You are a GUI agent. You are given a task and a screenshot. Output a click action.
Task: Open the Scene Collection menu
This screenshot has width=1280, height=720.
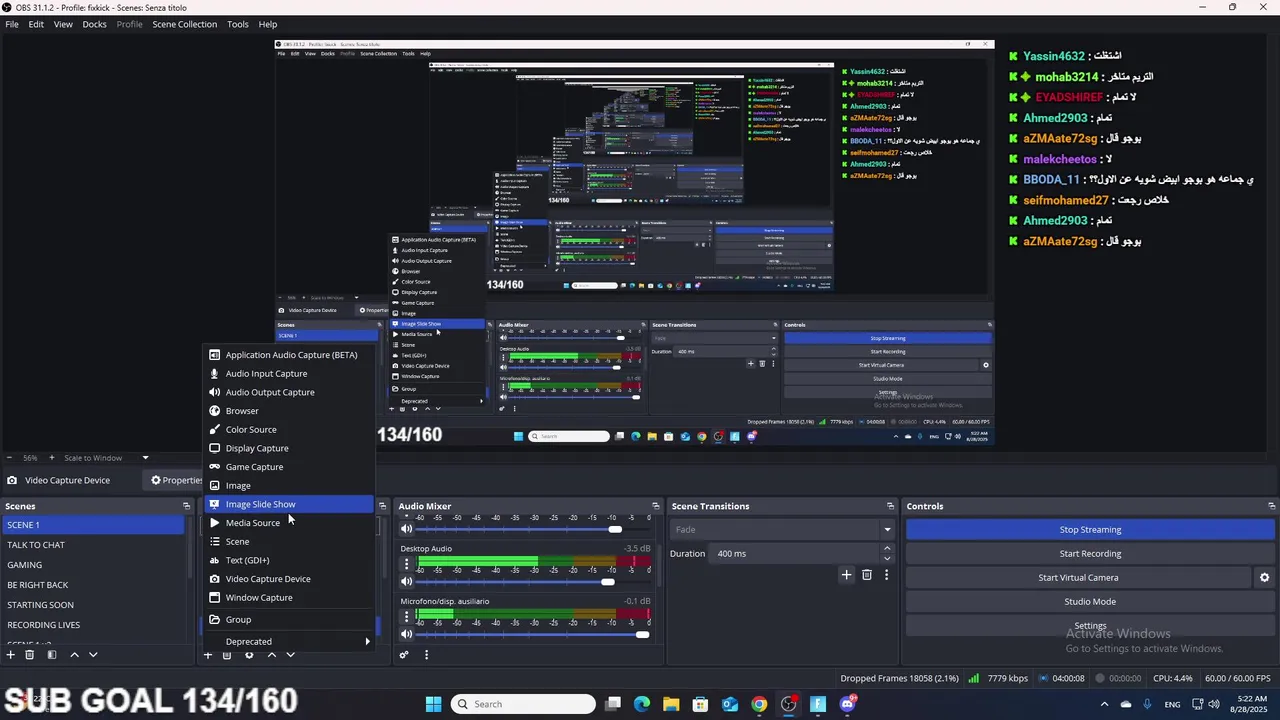click(184, 24)
